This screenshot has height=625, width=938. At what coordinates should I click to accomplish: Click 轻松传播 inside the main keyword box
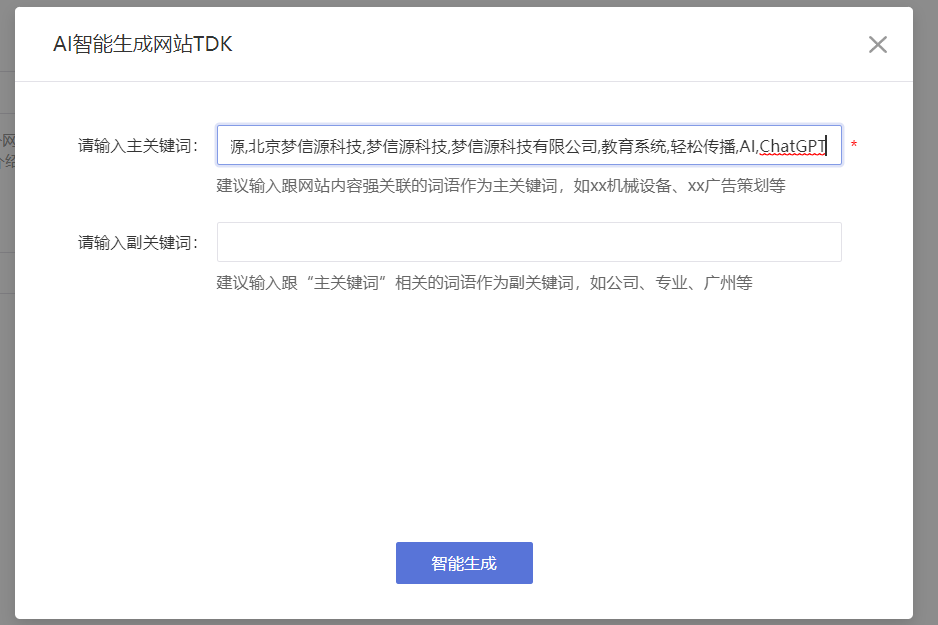[x=702, y=146]
